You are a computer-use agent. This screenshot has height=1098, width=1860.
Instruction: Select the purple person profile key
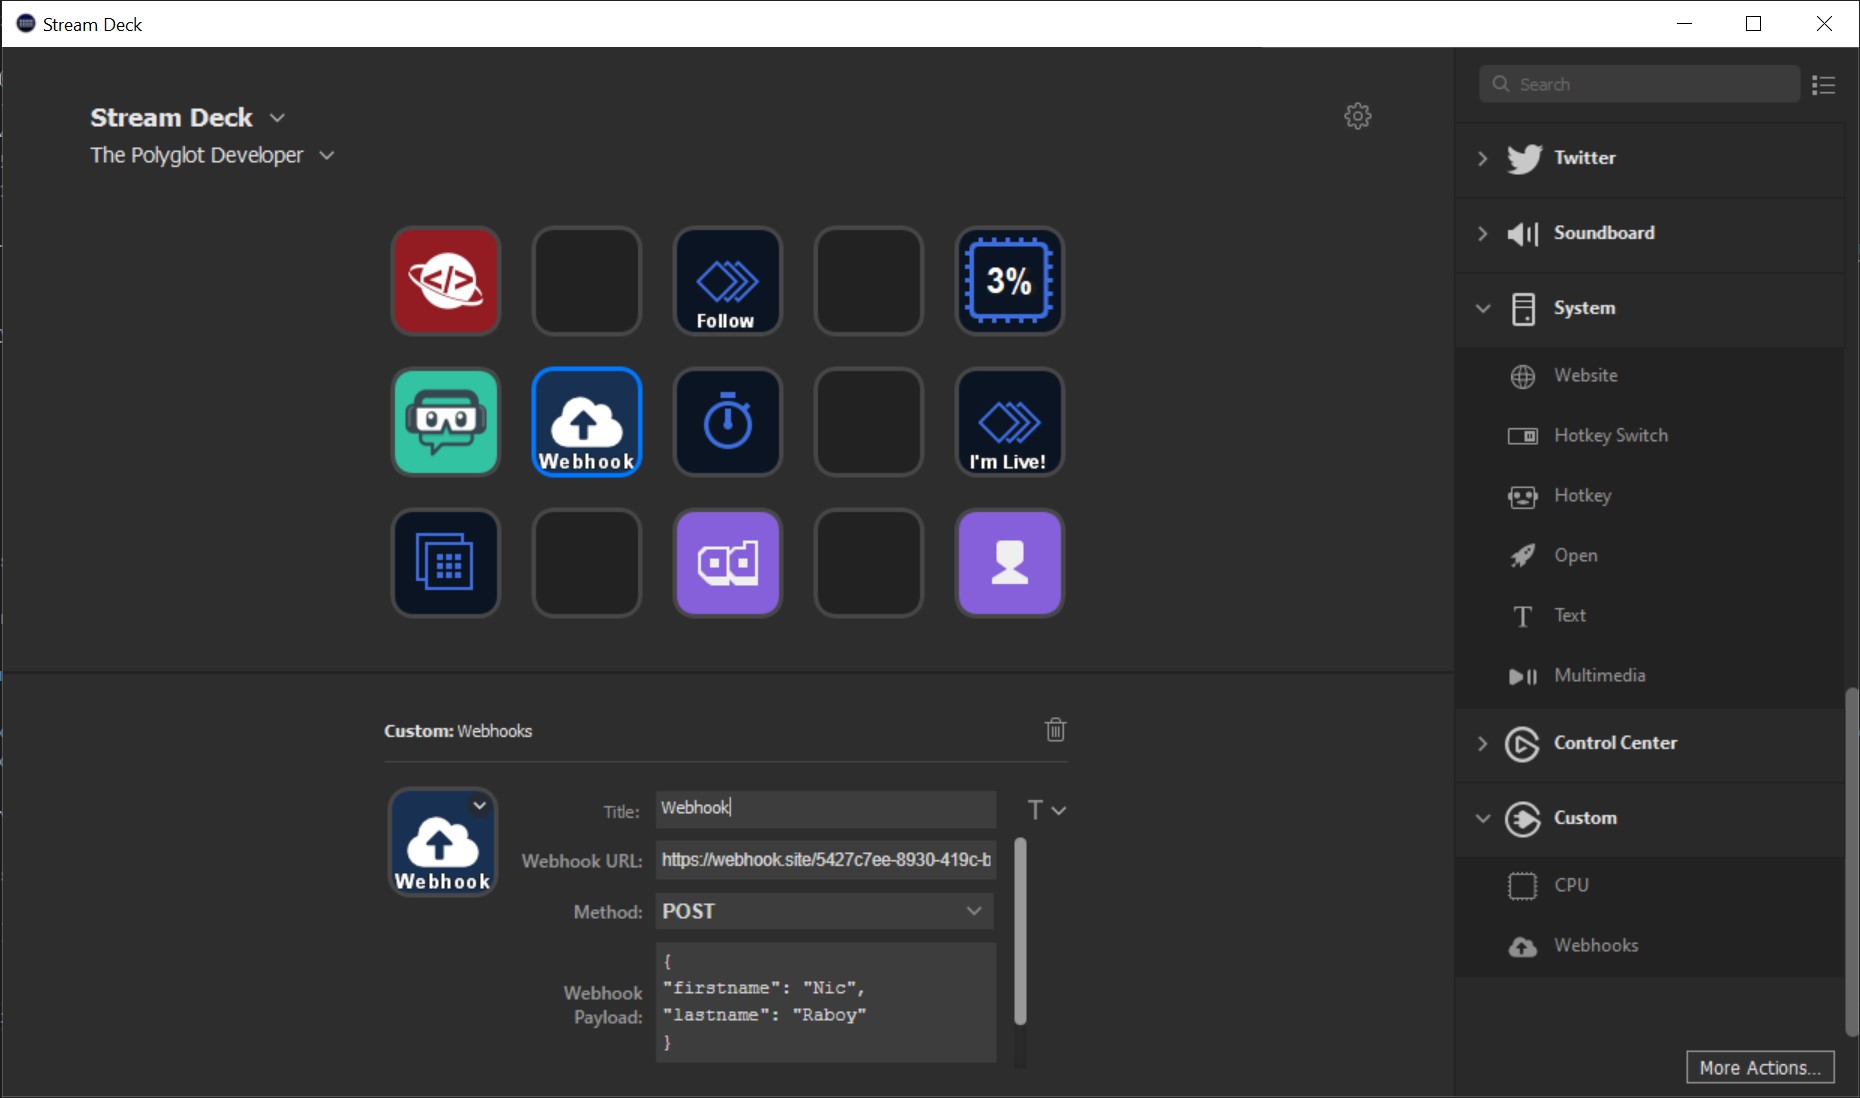(1010, 563)
